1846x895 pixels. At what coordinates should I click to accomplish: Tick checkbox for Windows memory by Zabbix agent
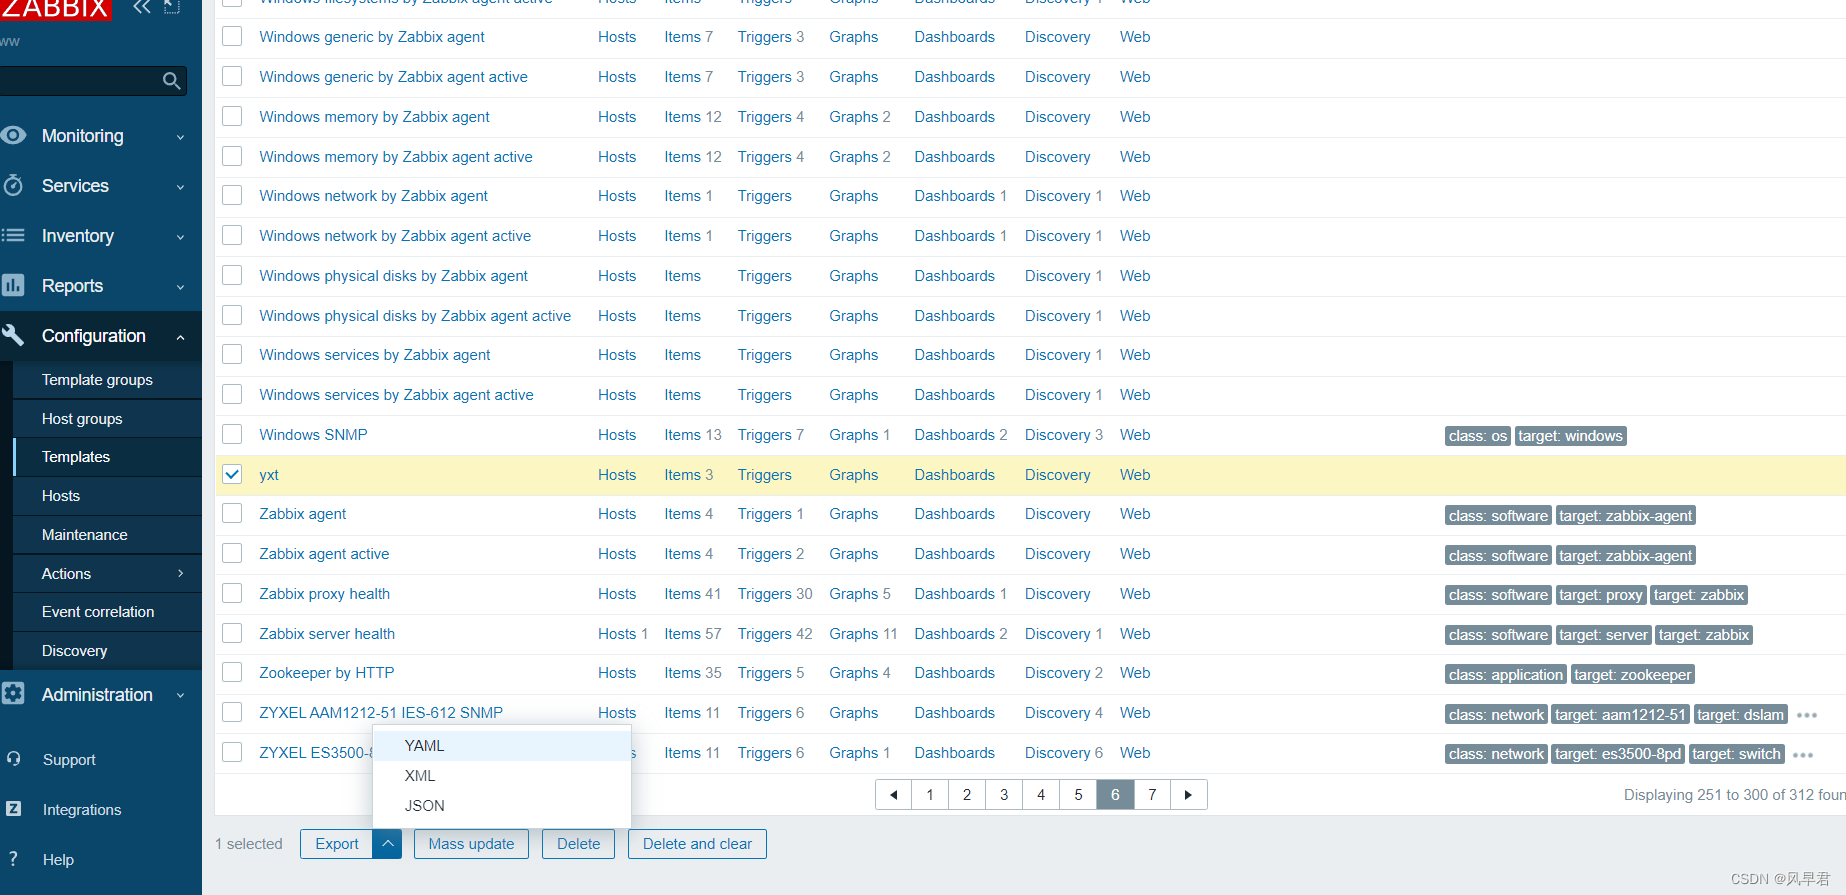pos(232,116)
